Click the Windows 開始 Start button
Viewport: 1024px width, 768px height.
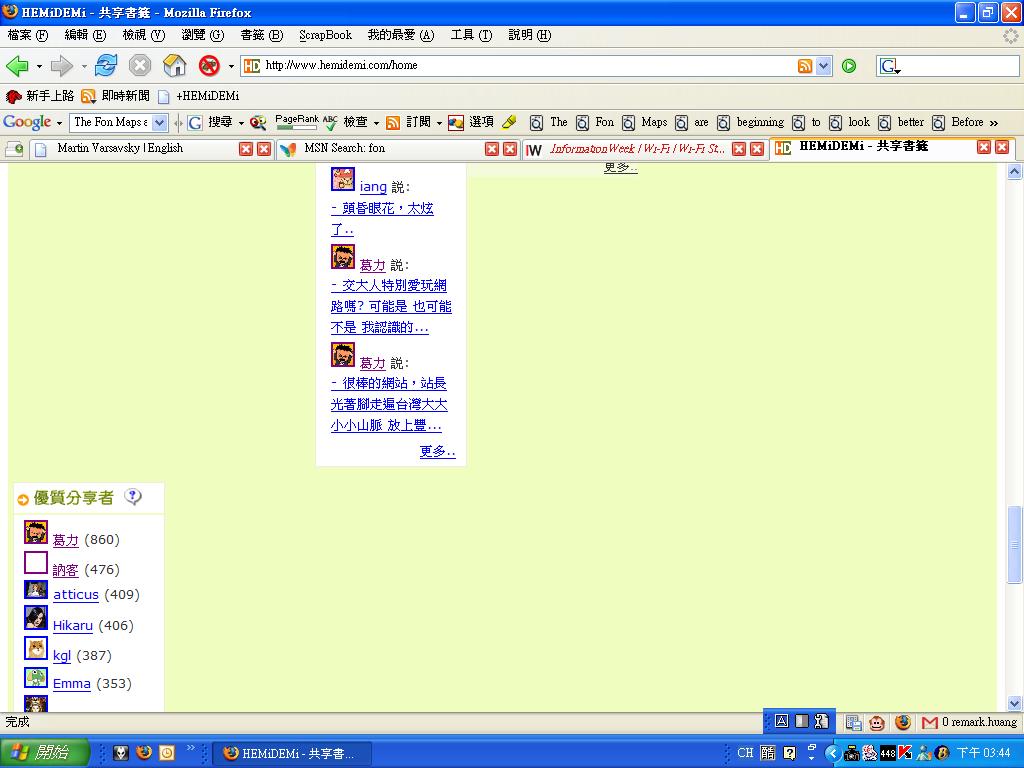click(x=44, y=753)
